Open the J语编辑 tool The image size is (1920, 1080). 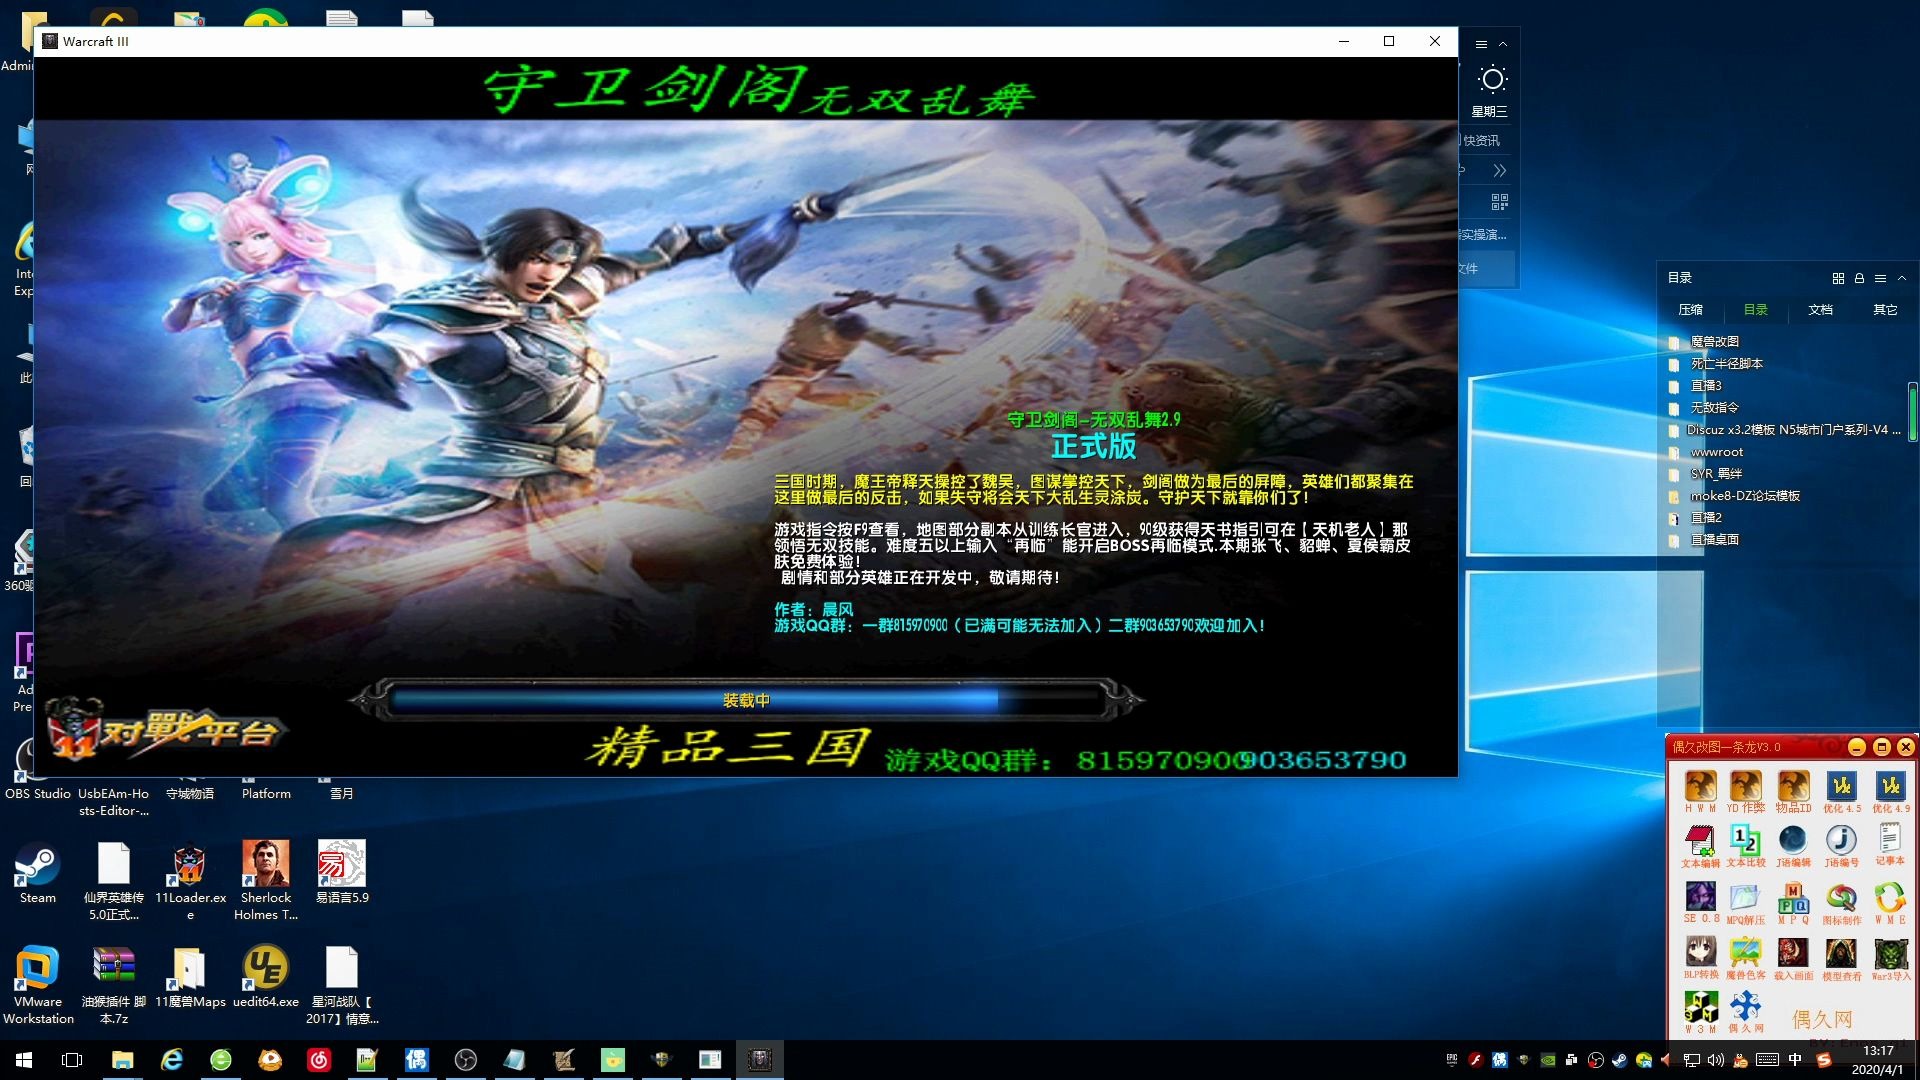click(x=1793, y=846)
